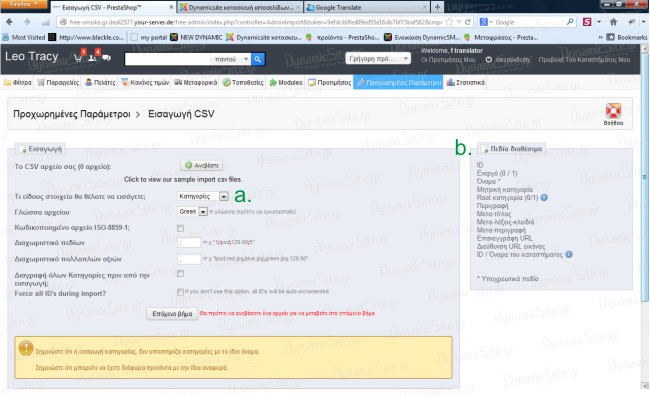Open the Μεταφορικά menu tab
This screenshot has height=396, width=650.
(195, 83)
